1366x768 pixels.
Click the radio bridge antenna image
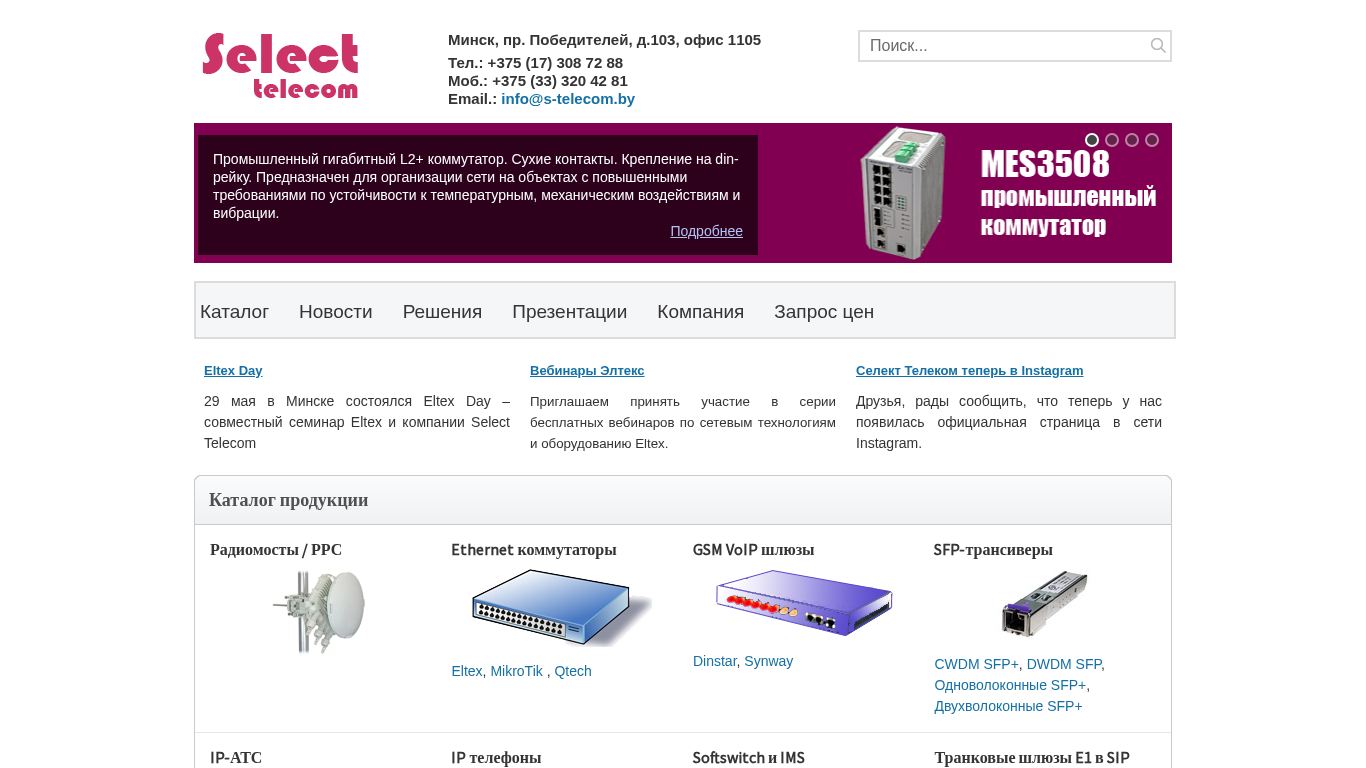319,611
